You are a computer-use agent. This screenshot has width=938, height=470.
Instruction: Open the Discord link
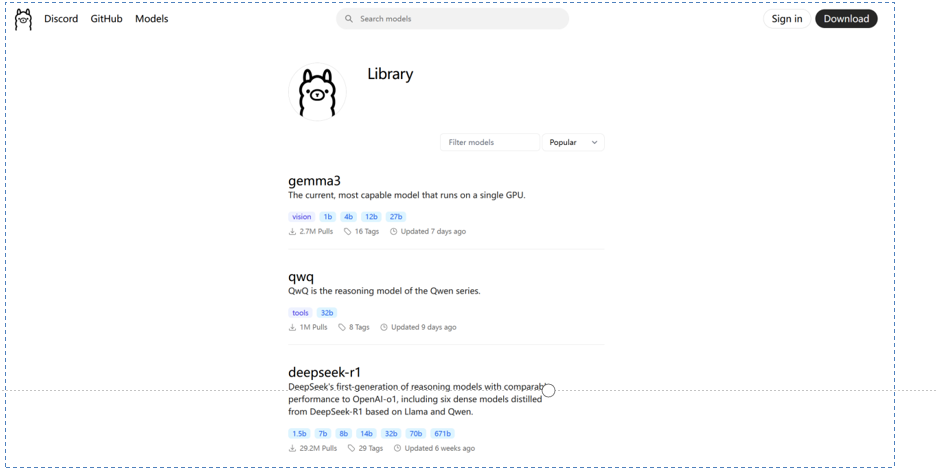[61, 19]
